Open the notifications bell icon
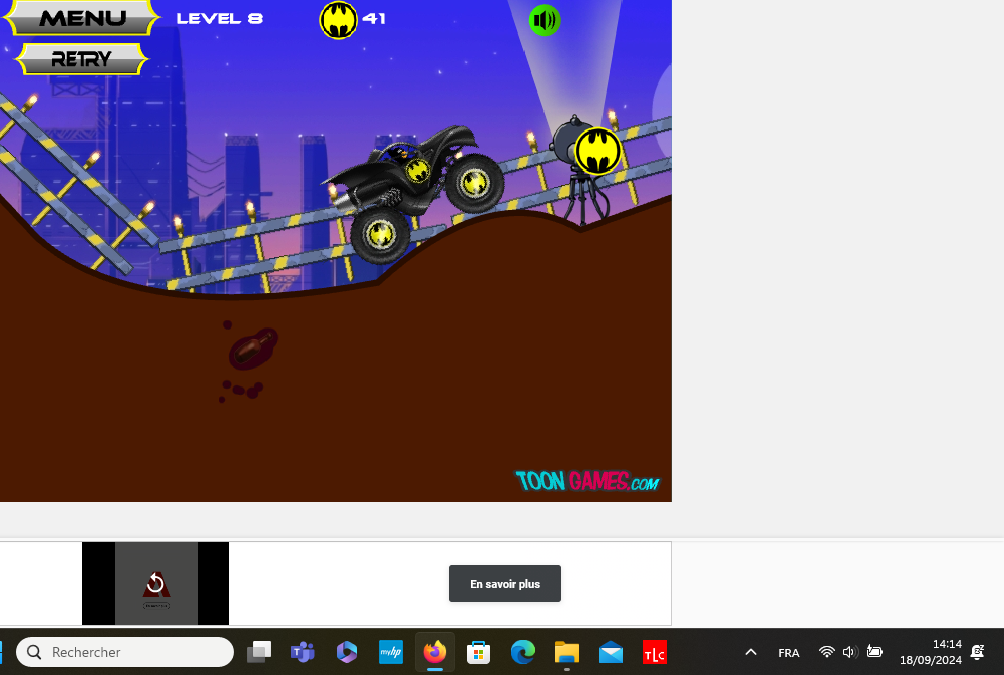 (978, 652)
